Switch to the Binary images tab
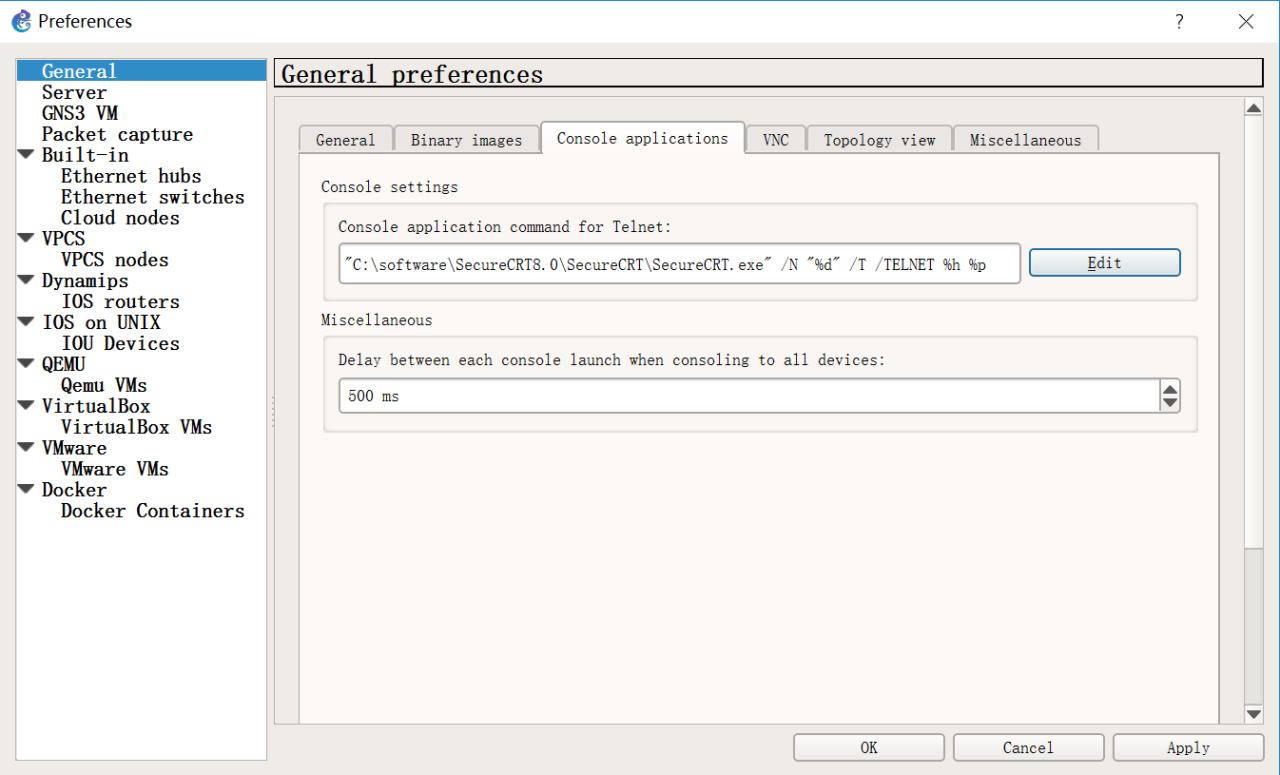Screen dimensions: 1280x775 [x=466, y=140]
